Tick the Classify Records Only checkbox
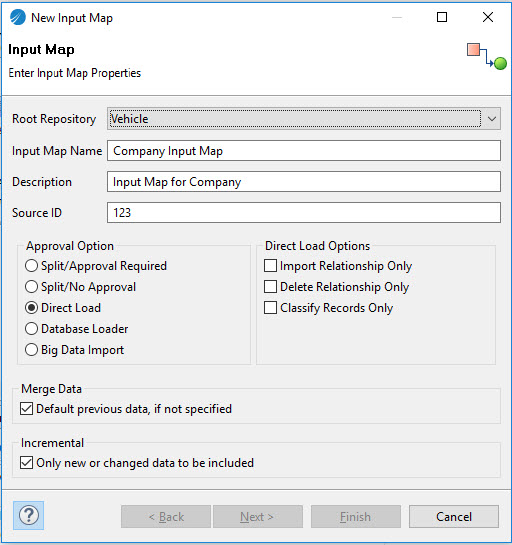Image resolution: width=512 pixels, height=545 pixels. coord(270,308)
